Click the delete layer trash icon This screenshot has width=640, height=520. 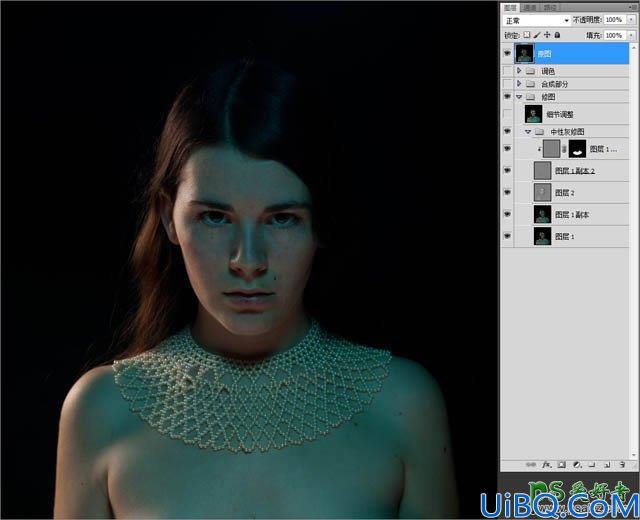[622, 464]
